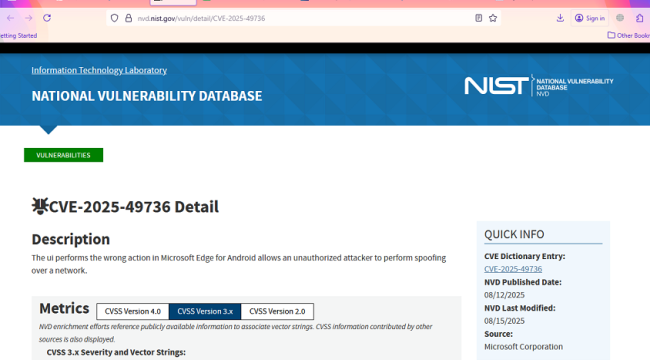The width and height of the screenshot is (650, 360).
Task: Switch to CVSS Version 2.0 tab
Action: (x=277, y=311)
